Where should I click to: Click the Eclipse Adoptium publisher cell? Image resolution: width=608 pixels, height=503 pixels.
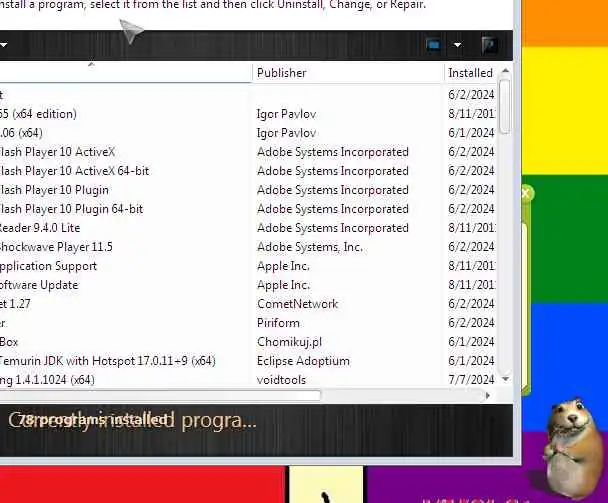303,361
